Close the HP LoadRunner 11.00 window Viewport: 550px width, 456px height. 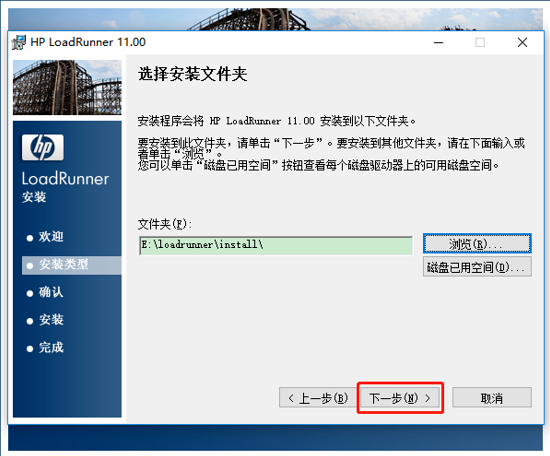[522, 42]
